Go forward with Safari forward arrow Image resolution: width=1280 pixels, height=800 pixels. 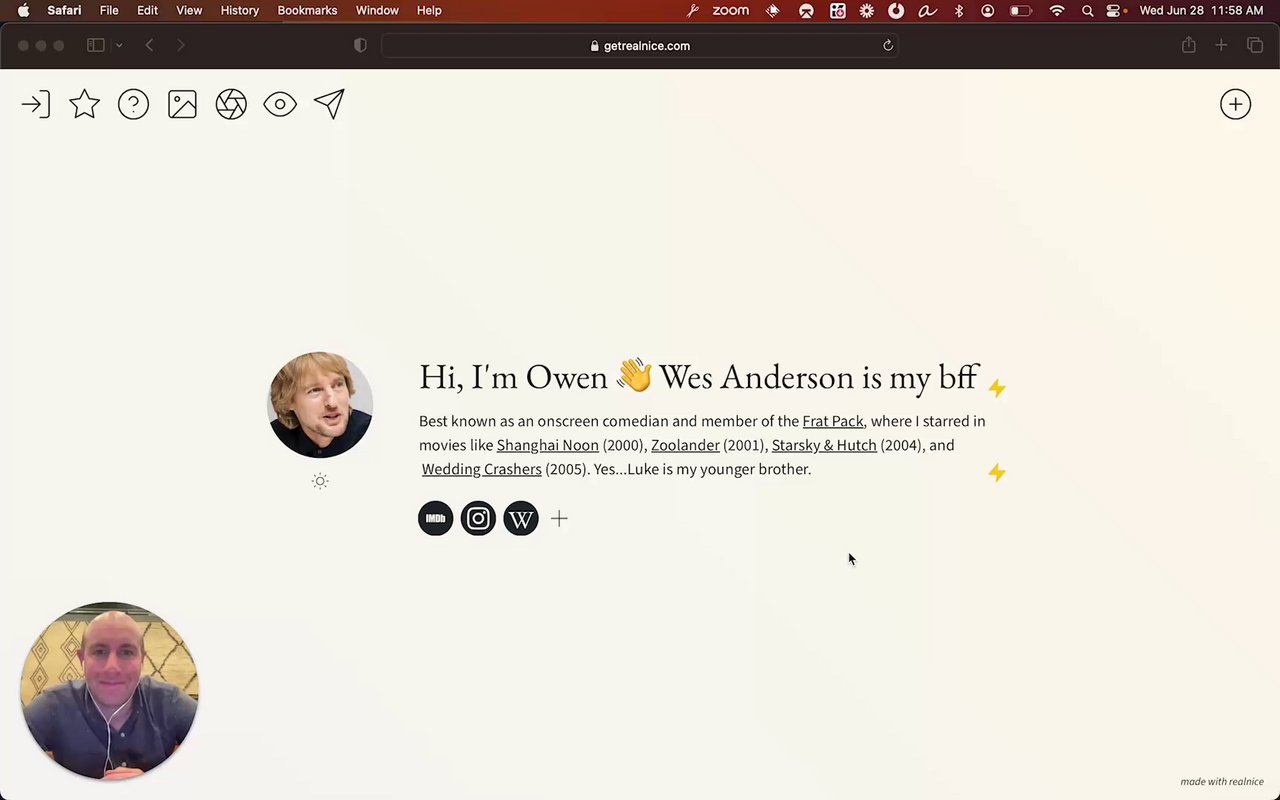click(x=180, y=45)
